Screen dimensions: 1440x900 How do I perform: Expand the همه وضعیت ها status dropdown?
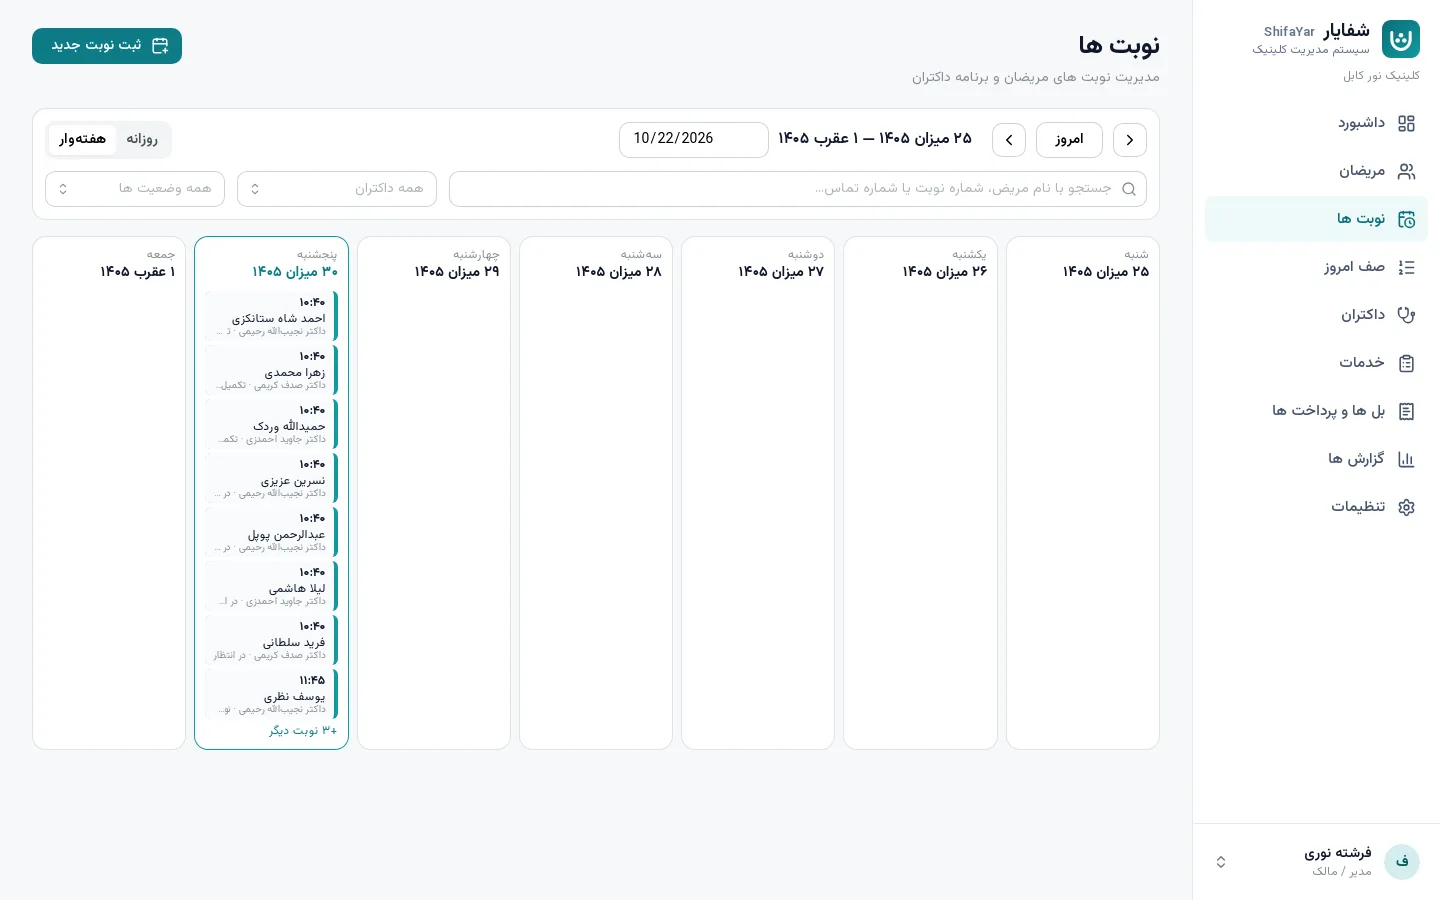[x=135, y=189]
